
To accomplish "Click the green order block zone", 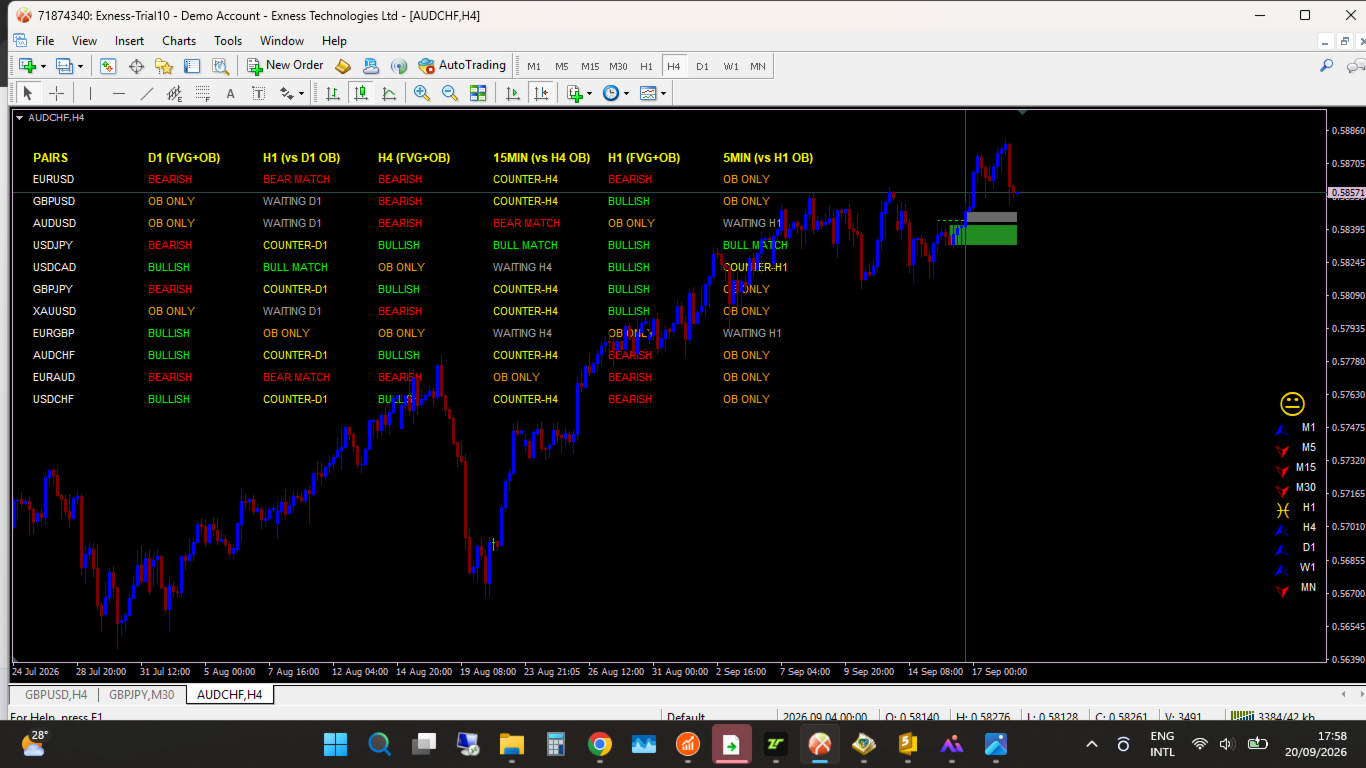I will 984,234.
